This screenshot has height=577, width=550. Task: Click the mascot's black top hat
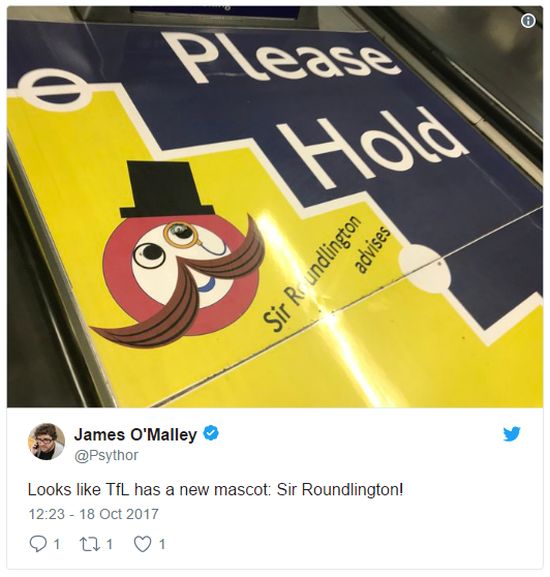click(x=166, y=189)
